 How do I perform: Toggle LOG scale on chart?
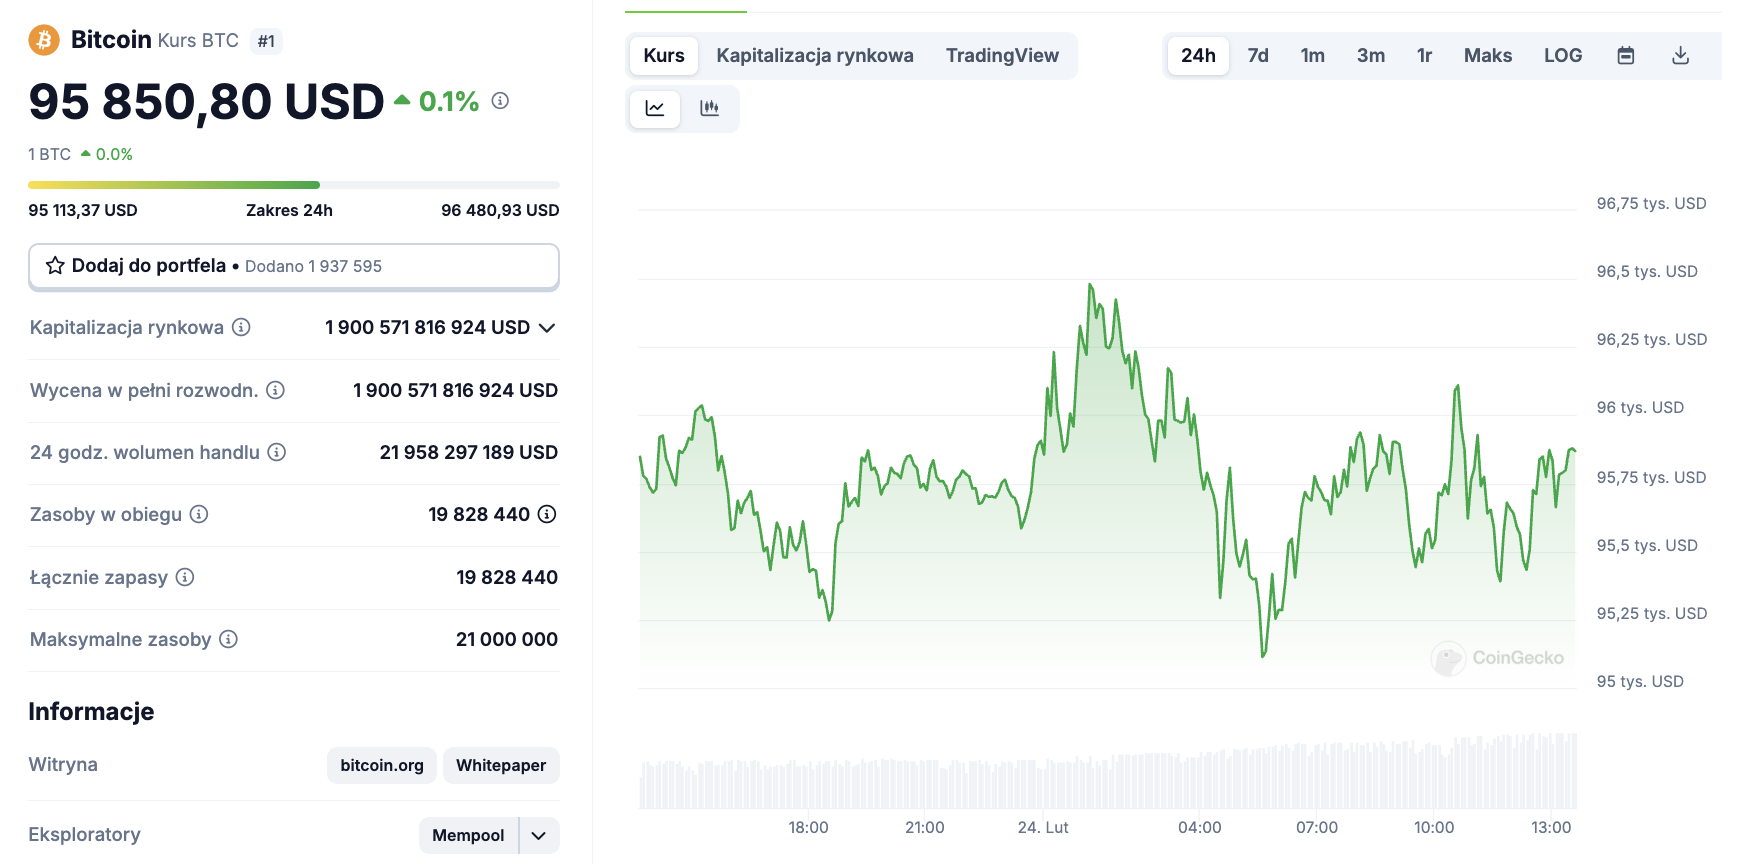tap(1563, 55)
